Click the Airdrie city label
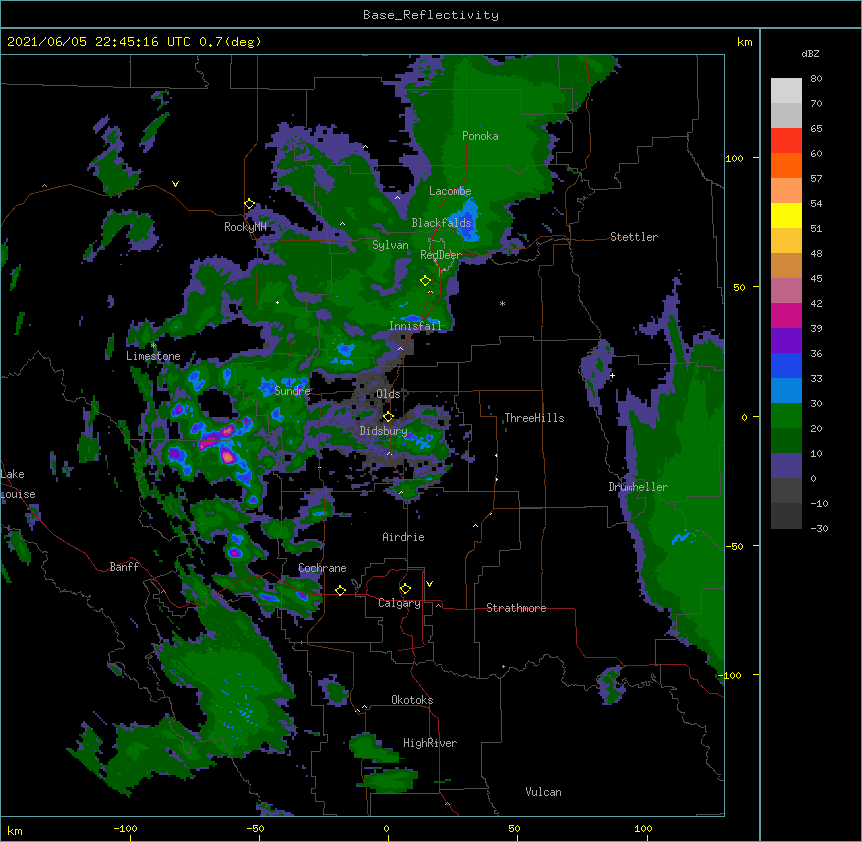This screenshot has height=842, width=862. pyautogui.click(x=403, y=537)
